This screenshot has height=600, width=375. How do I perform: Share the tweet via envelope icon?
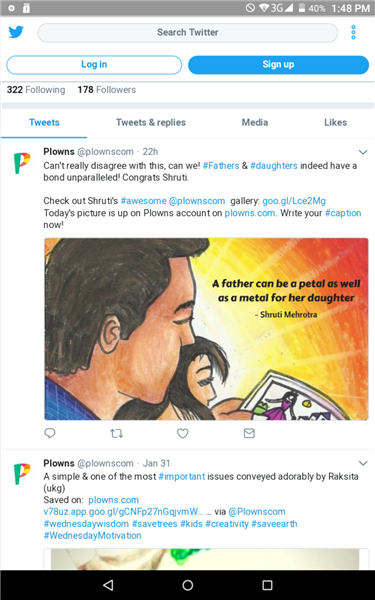coord(249,433)
